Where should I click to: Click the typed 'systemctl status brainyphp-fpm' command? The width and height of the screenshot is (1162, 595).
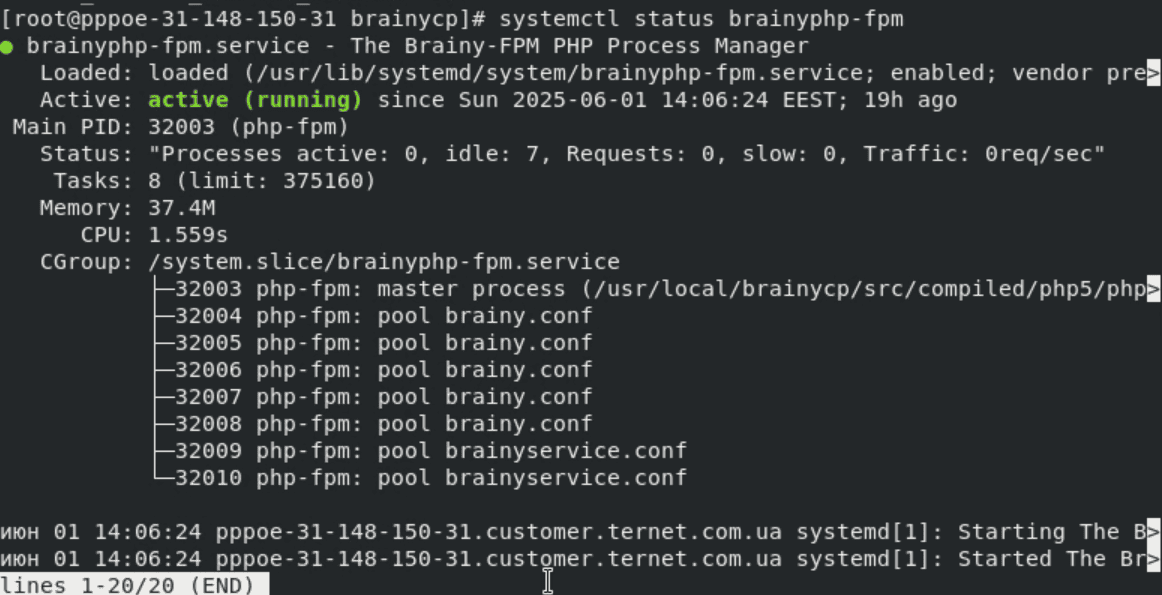click(x=700, y=19)
